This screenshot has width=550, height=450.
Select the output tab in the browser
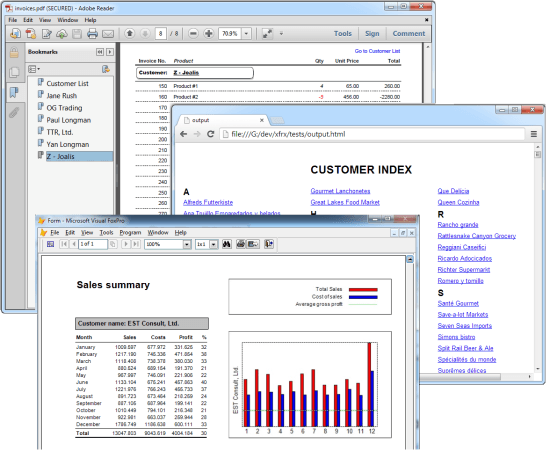click(x=223, y=120)
